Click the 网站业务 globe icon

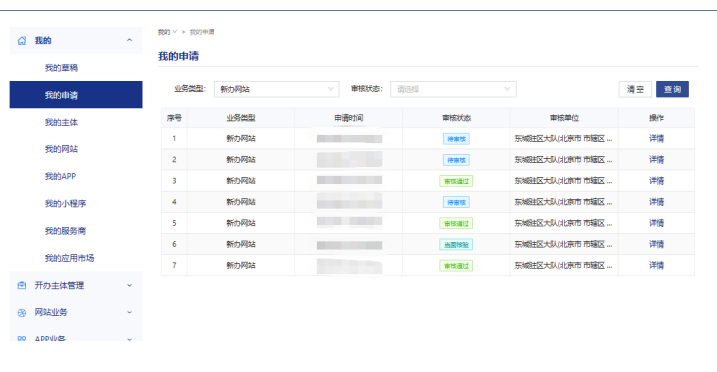pos(21,313)
